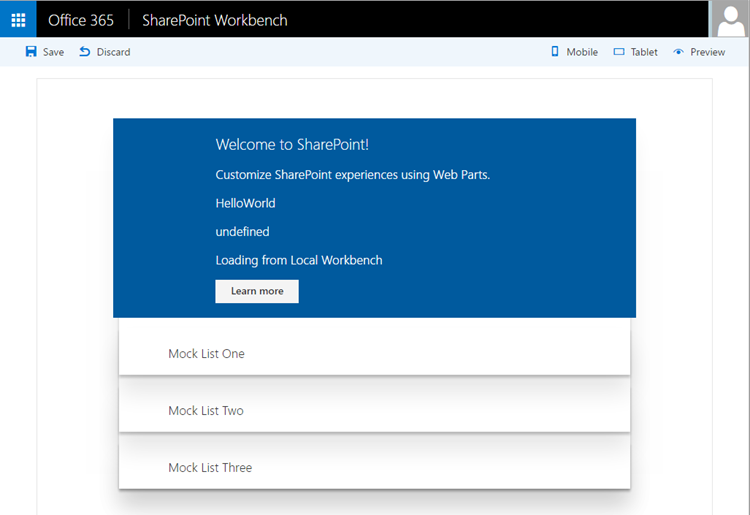The width and height of the screenshot is (750, 515).
Task: Click the Office 365 header link
Action: (x=81, y=20)
